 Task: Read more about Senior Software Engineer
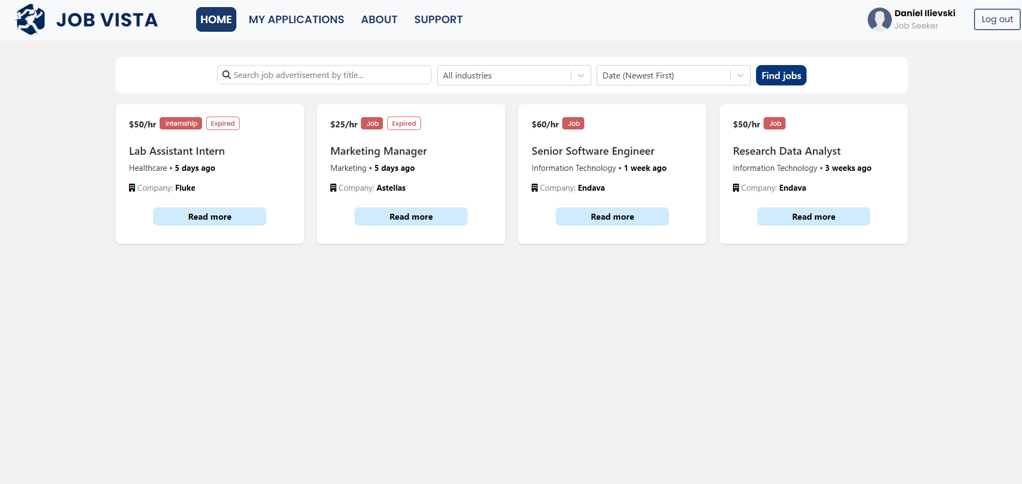point(612,217)
